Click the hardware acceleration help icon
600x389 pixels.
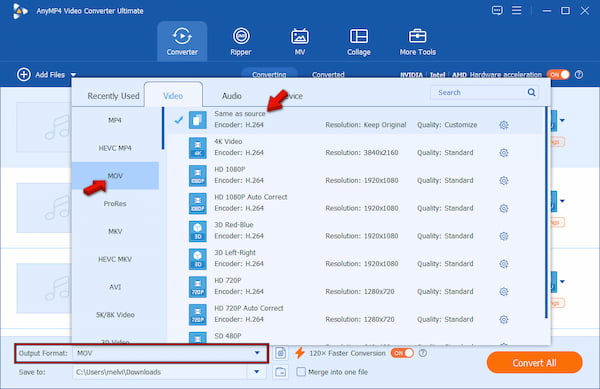coord(579,75)
